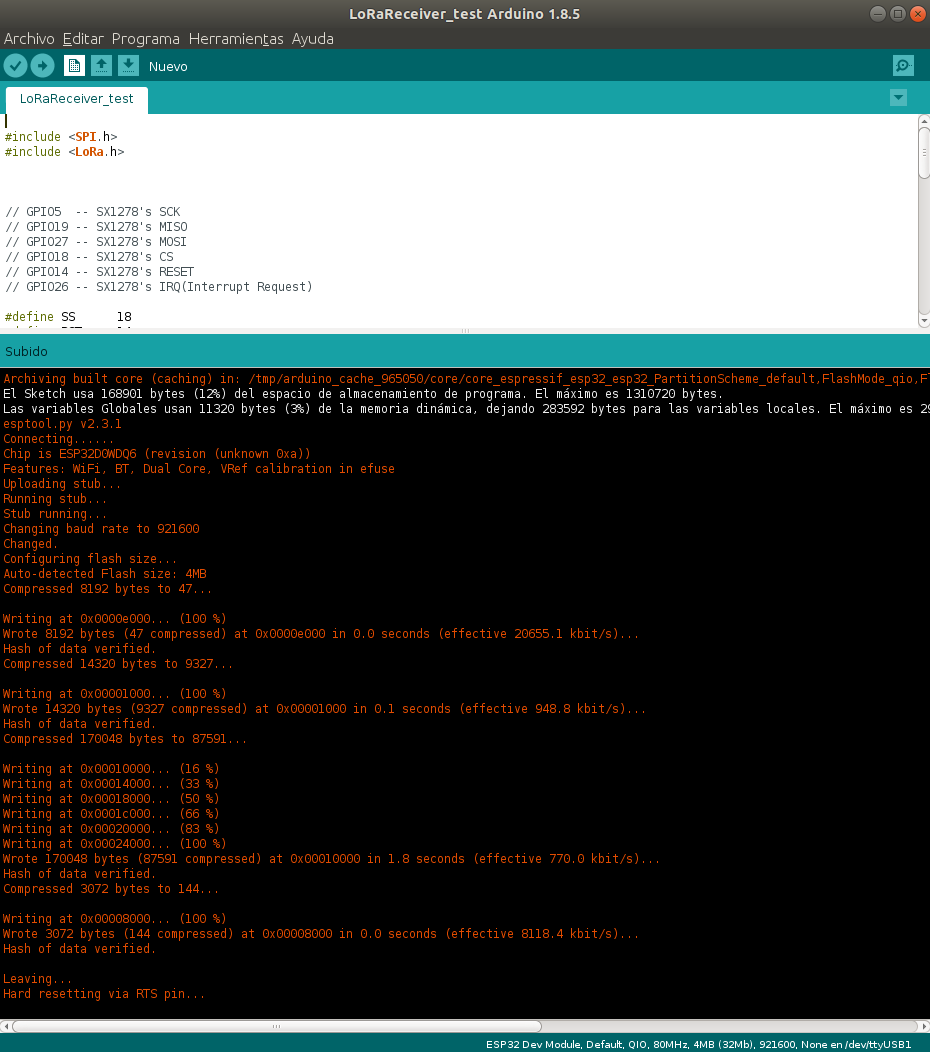Viewport: 930px width, 1052px height.
Task: Click the 'Chip is ESP32D0WDQ6' console line
Action: 156,454
